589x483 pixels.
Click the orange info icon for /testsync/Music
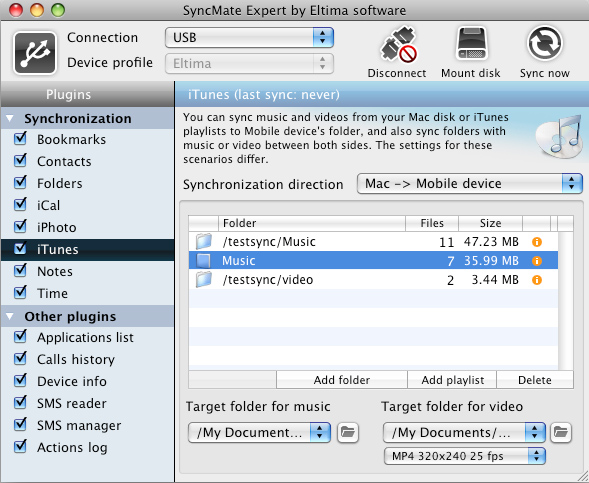[537, 242]
